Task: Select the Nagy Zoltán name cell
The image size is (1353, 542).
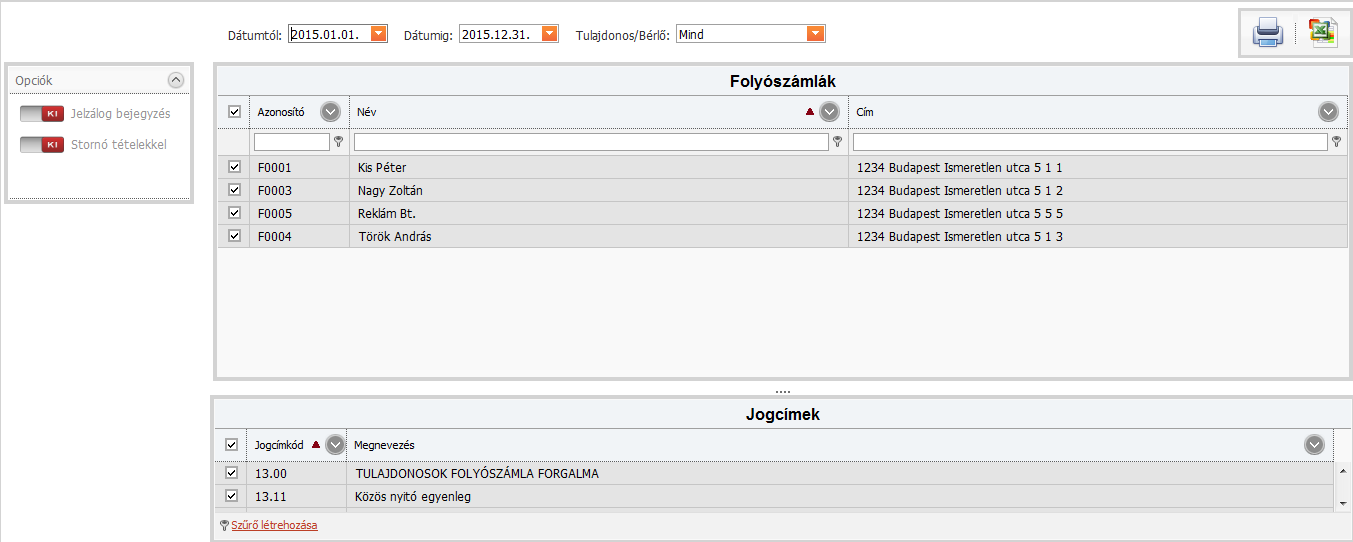Action: pyautogui.click(x=599, y=190)
